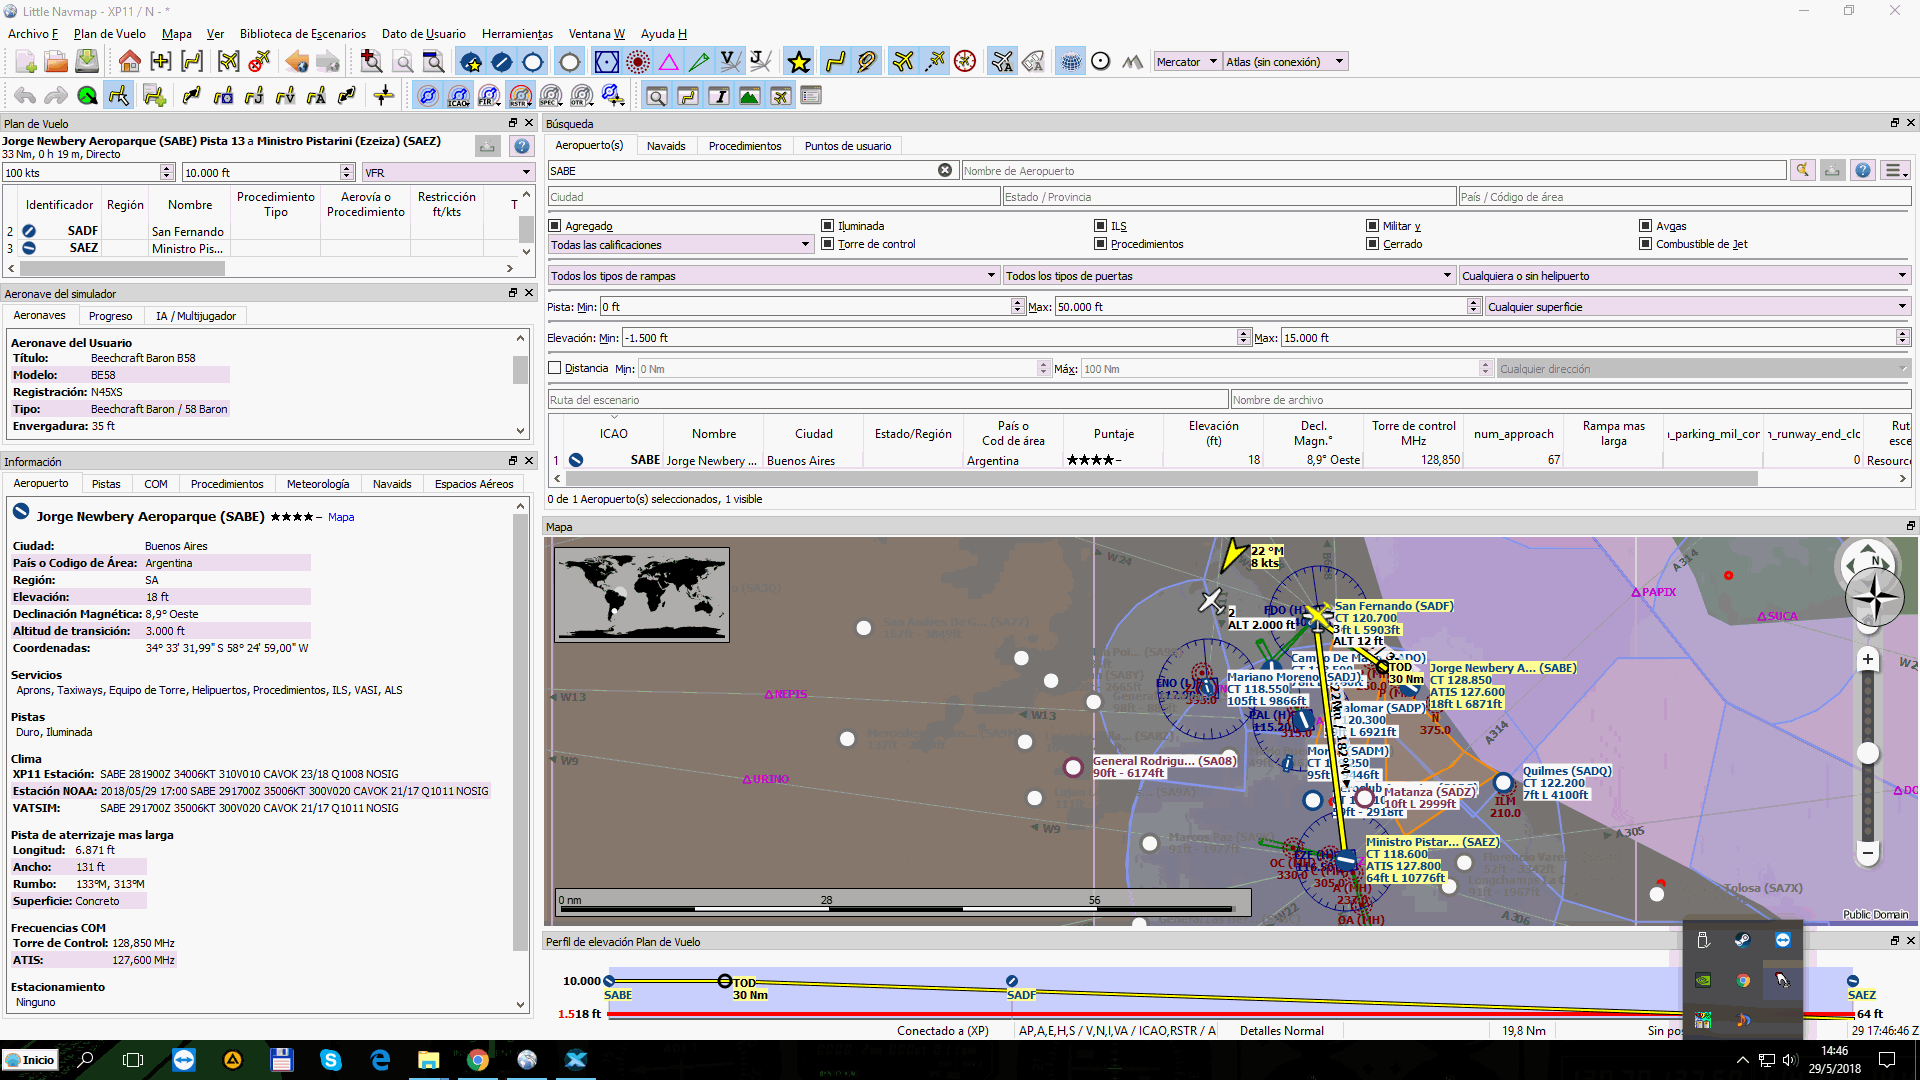The width and height of the screenshot is (1920, 1080).
Task: Toggle waypoints magenta triangle icon
Action: 669,62
